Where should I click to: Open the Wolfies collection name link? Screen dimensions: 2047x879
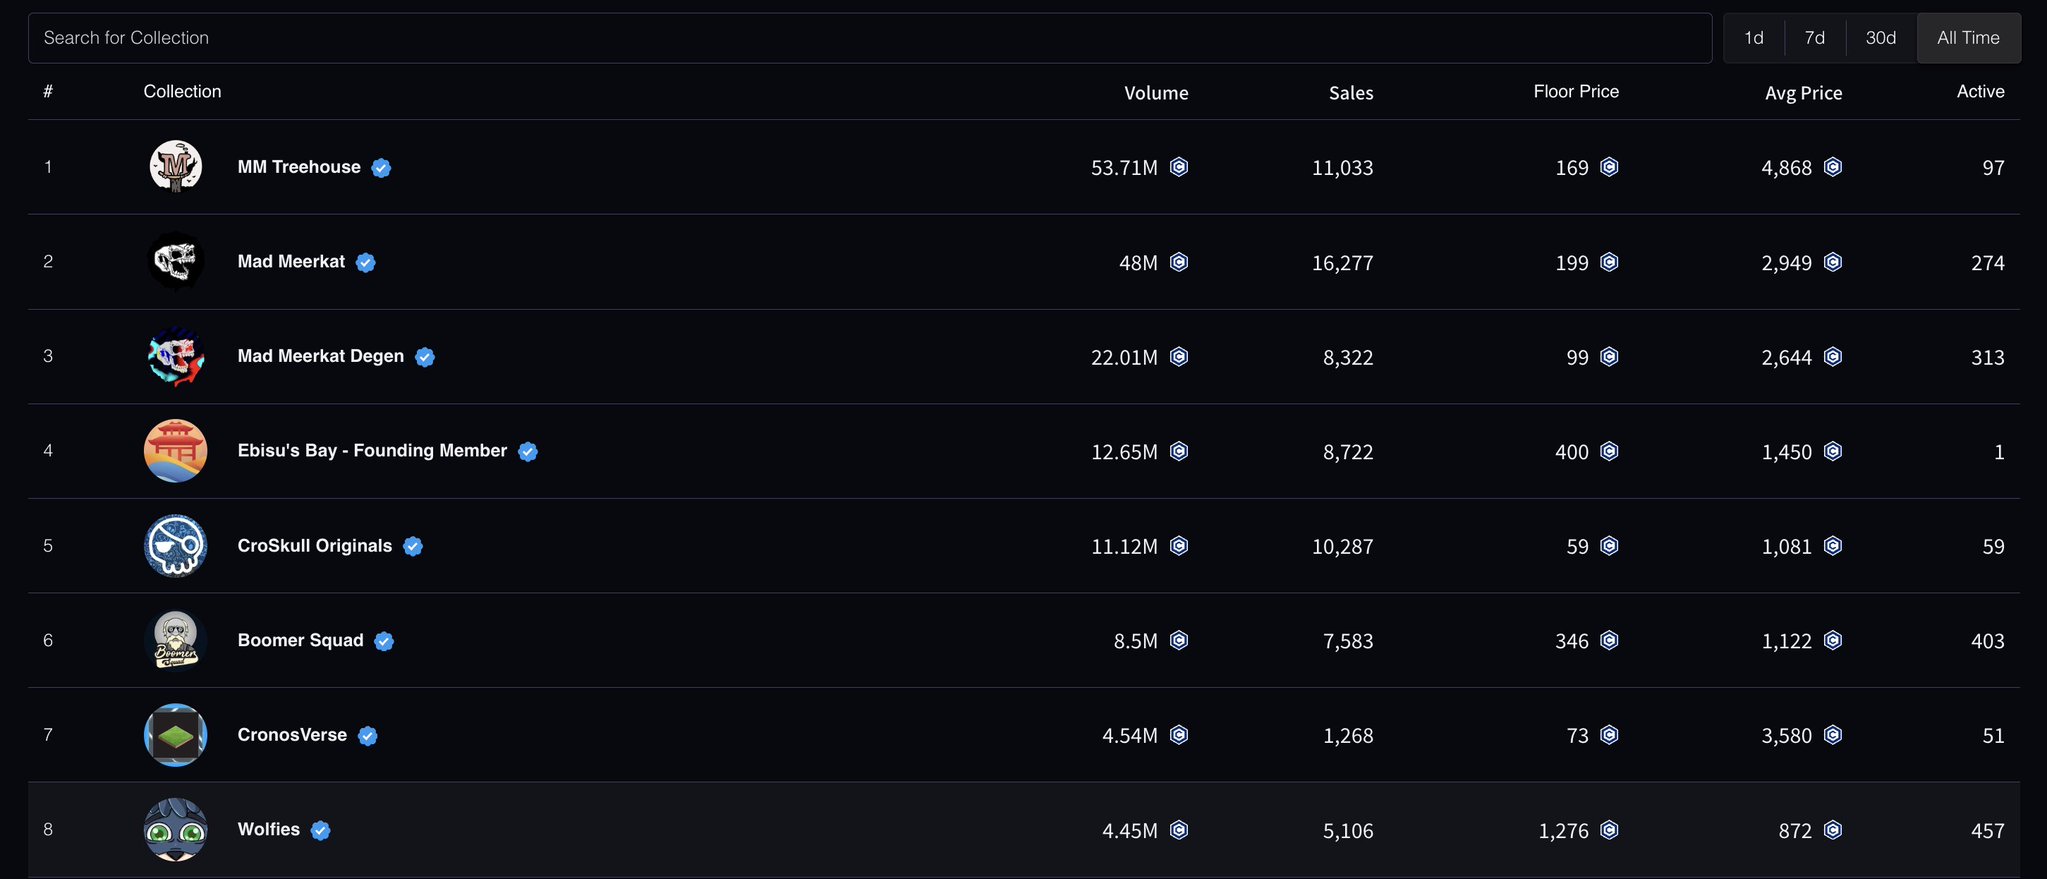click(268, 829)
